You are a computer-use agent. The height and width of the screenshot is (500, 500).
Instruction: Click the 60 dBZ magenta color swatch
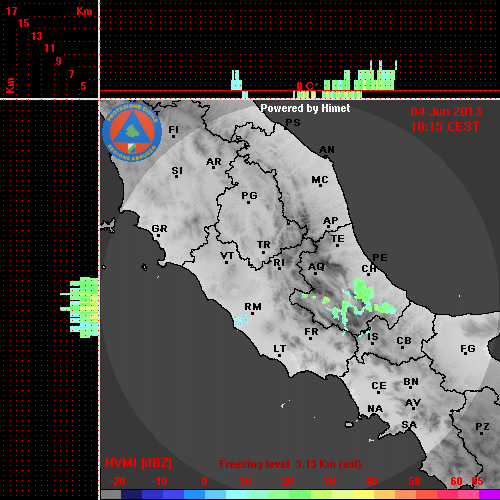[x=447, y=494]
